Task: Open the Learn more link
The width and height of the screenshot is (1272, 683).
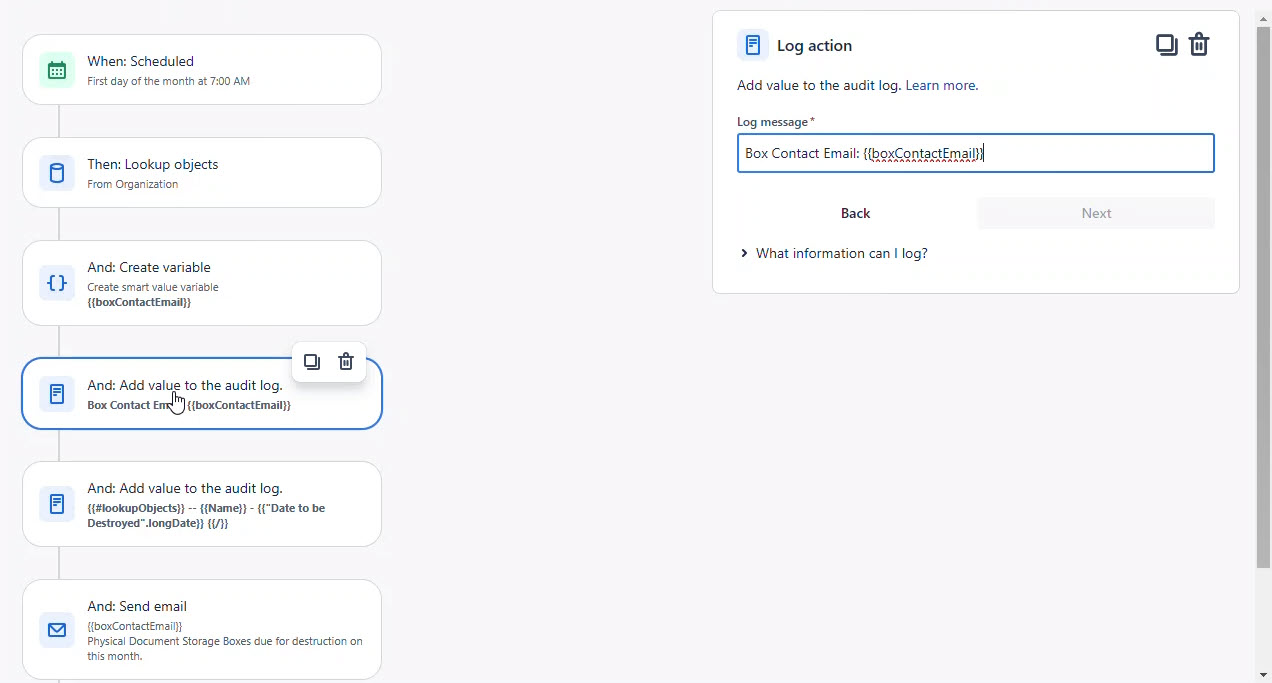Action: pos(940,85)
